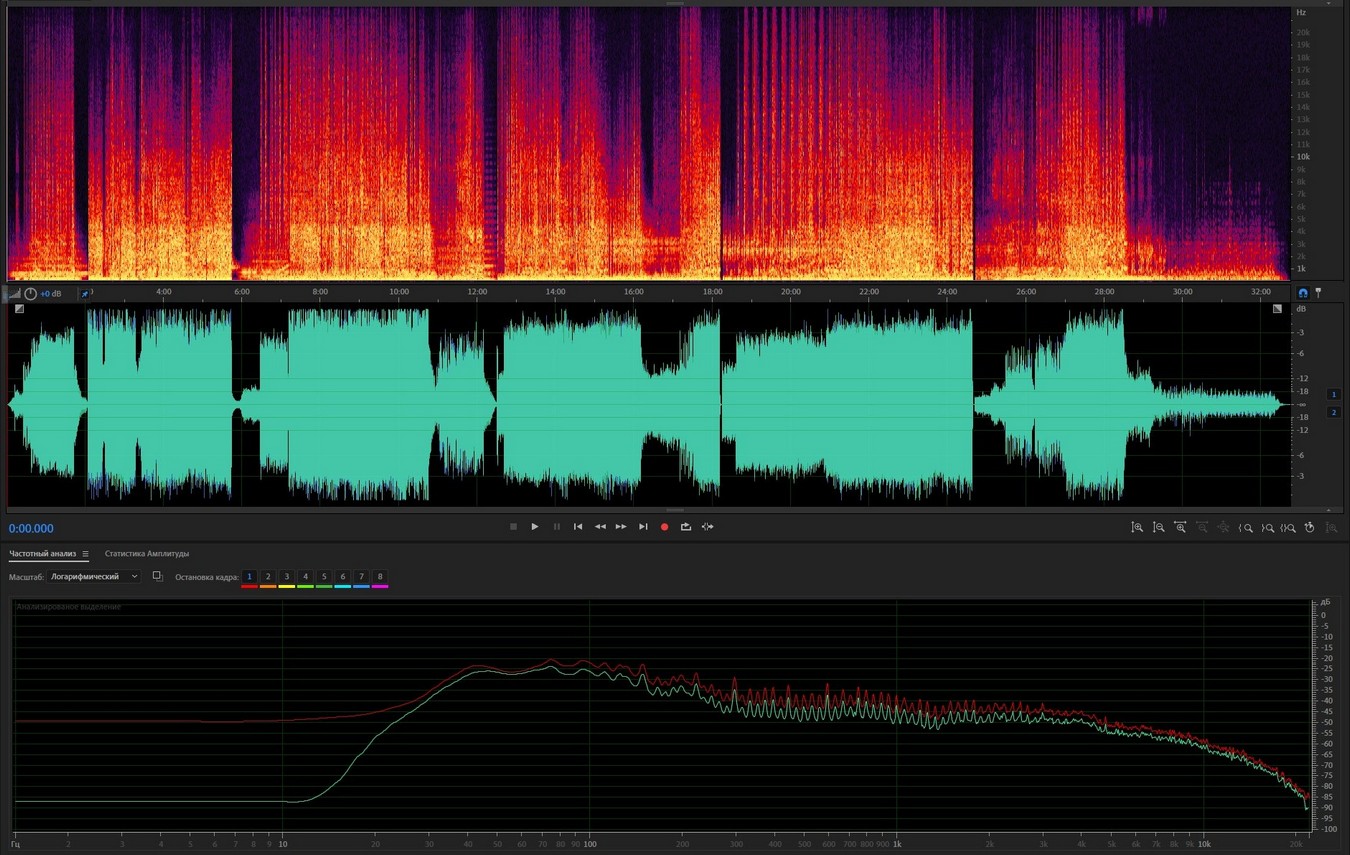Toggle the snapping magnet icon
The width and height of the screenshot is (1350, 855).
1302,293
